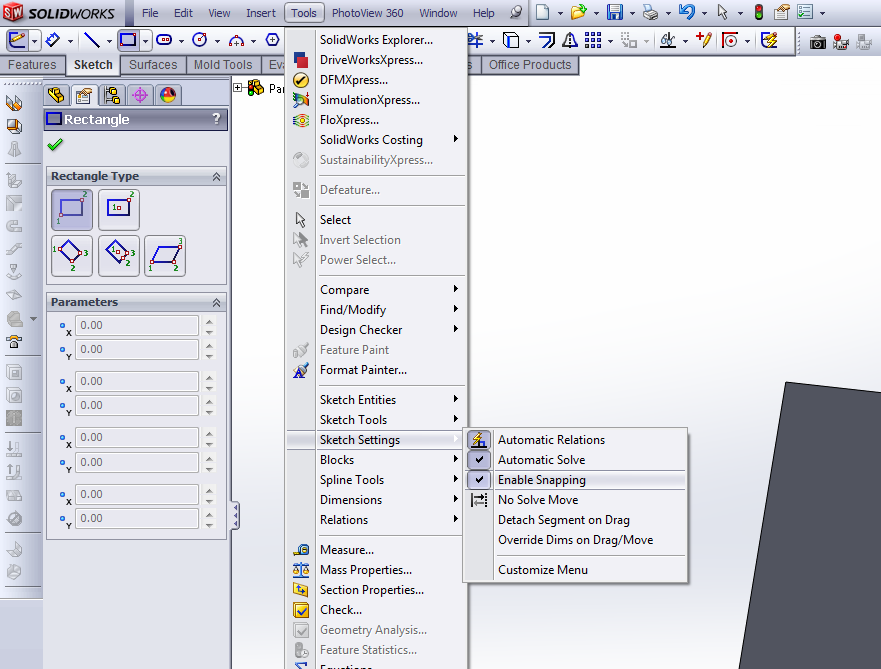Screen dimensions: 881x669
Task: Select the Center Rectangle type icon
Action: [119, 210]
